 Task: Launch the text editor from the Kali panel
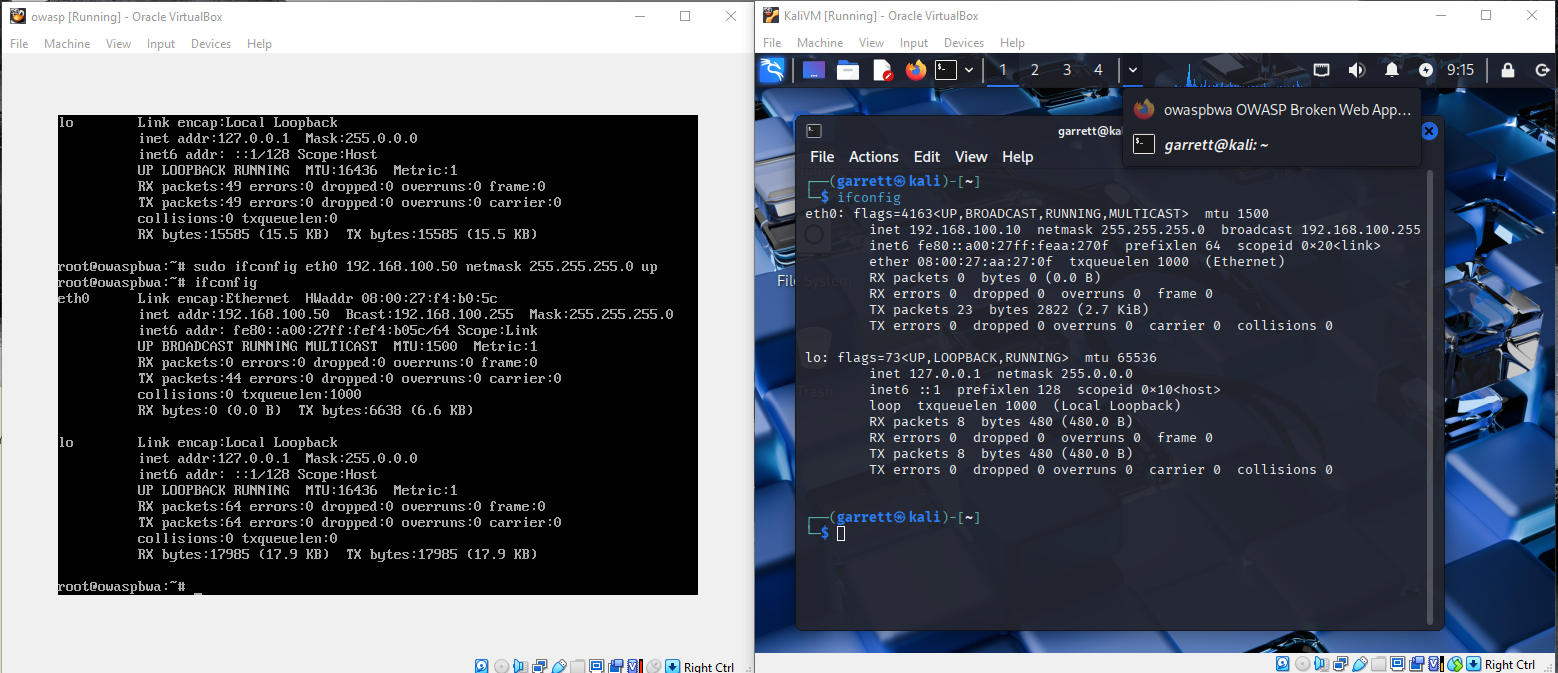pyautogui.click(x=882, y=70)
